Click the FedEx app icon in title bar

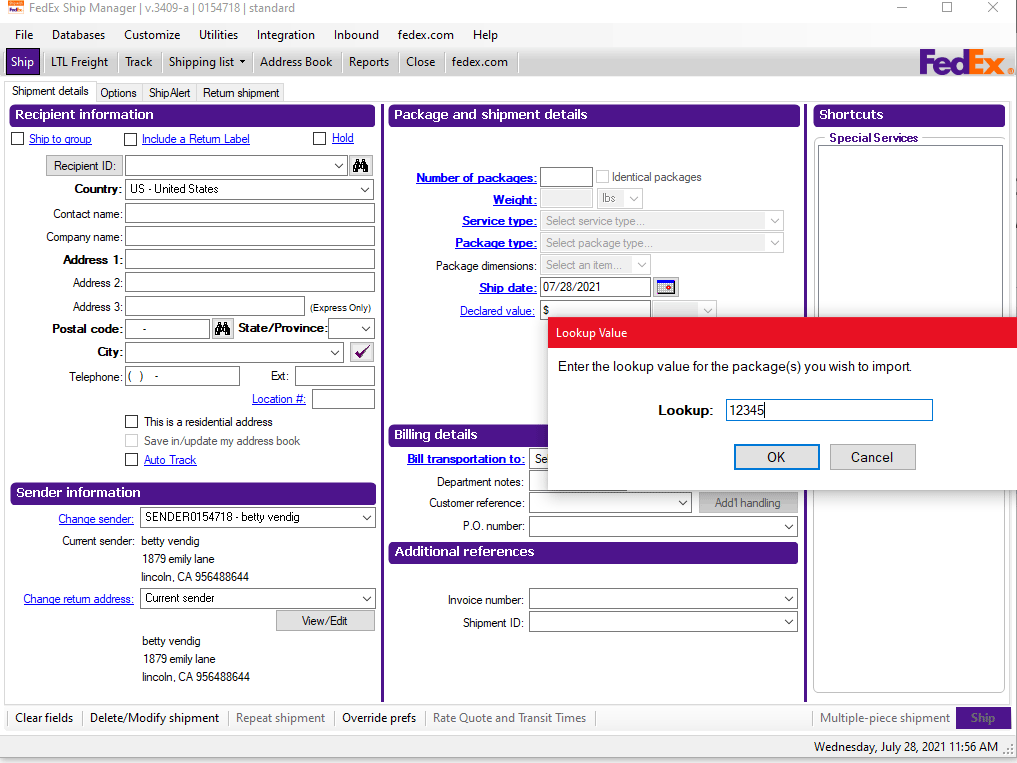click(x=16, y=8)
